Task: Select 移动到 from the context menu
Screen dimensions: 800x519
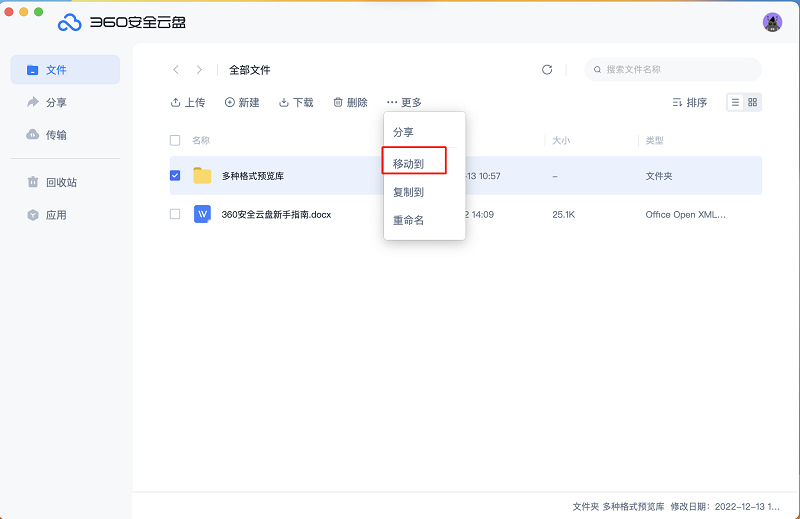Action: coord(409,163)
